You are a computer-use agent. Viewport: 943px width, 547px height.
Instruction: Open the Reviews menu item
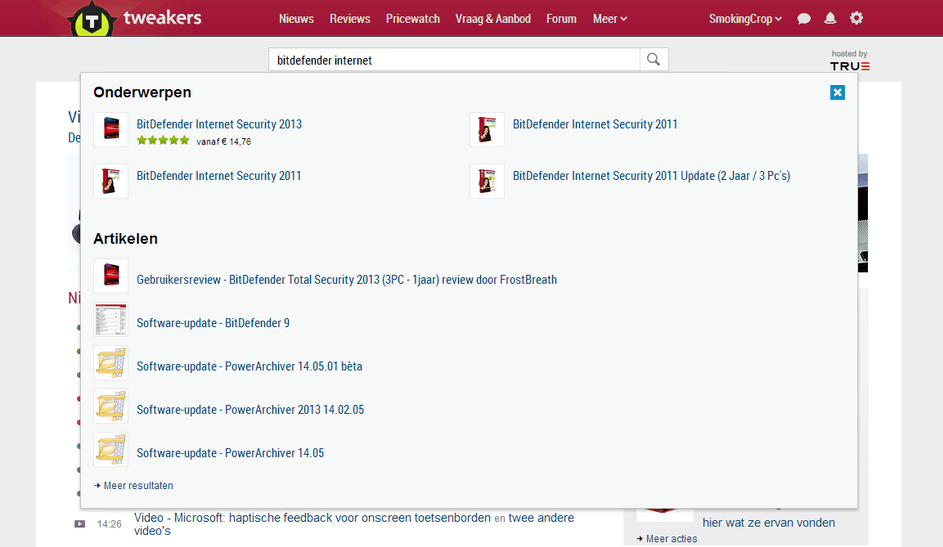click(x=349, y=19)
